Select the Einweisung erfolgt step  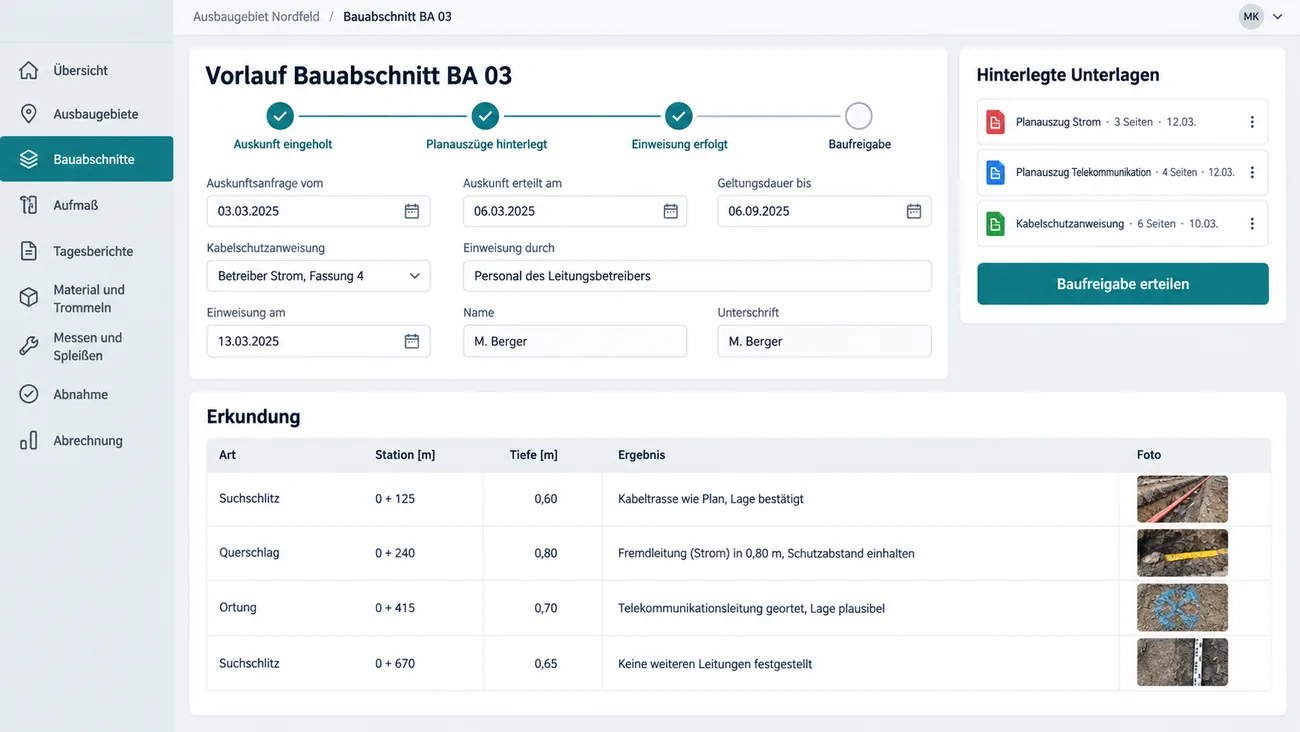coord(679,116)
